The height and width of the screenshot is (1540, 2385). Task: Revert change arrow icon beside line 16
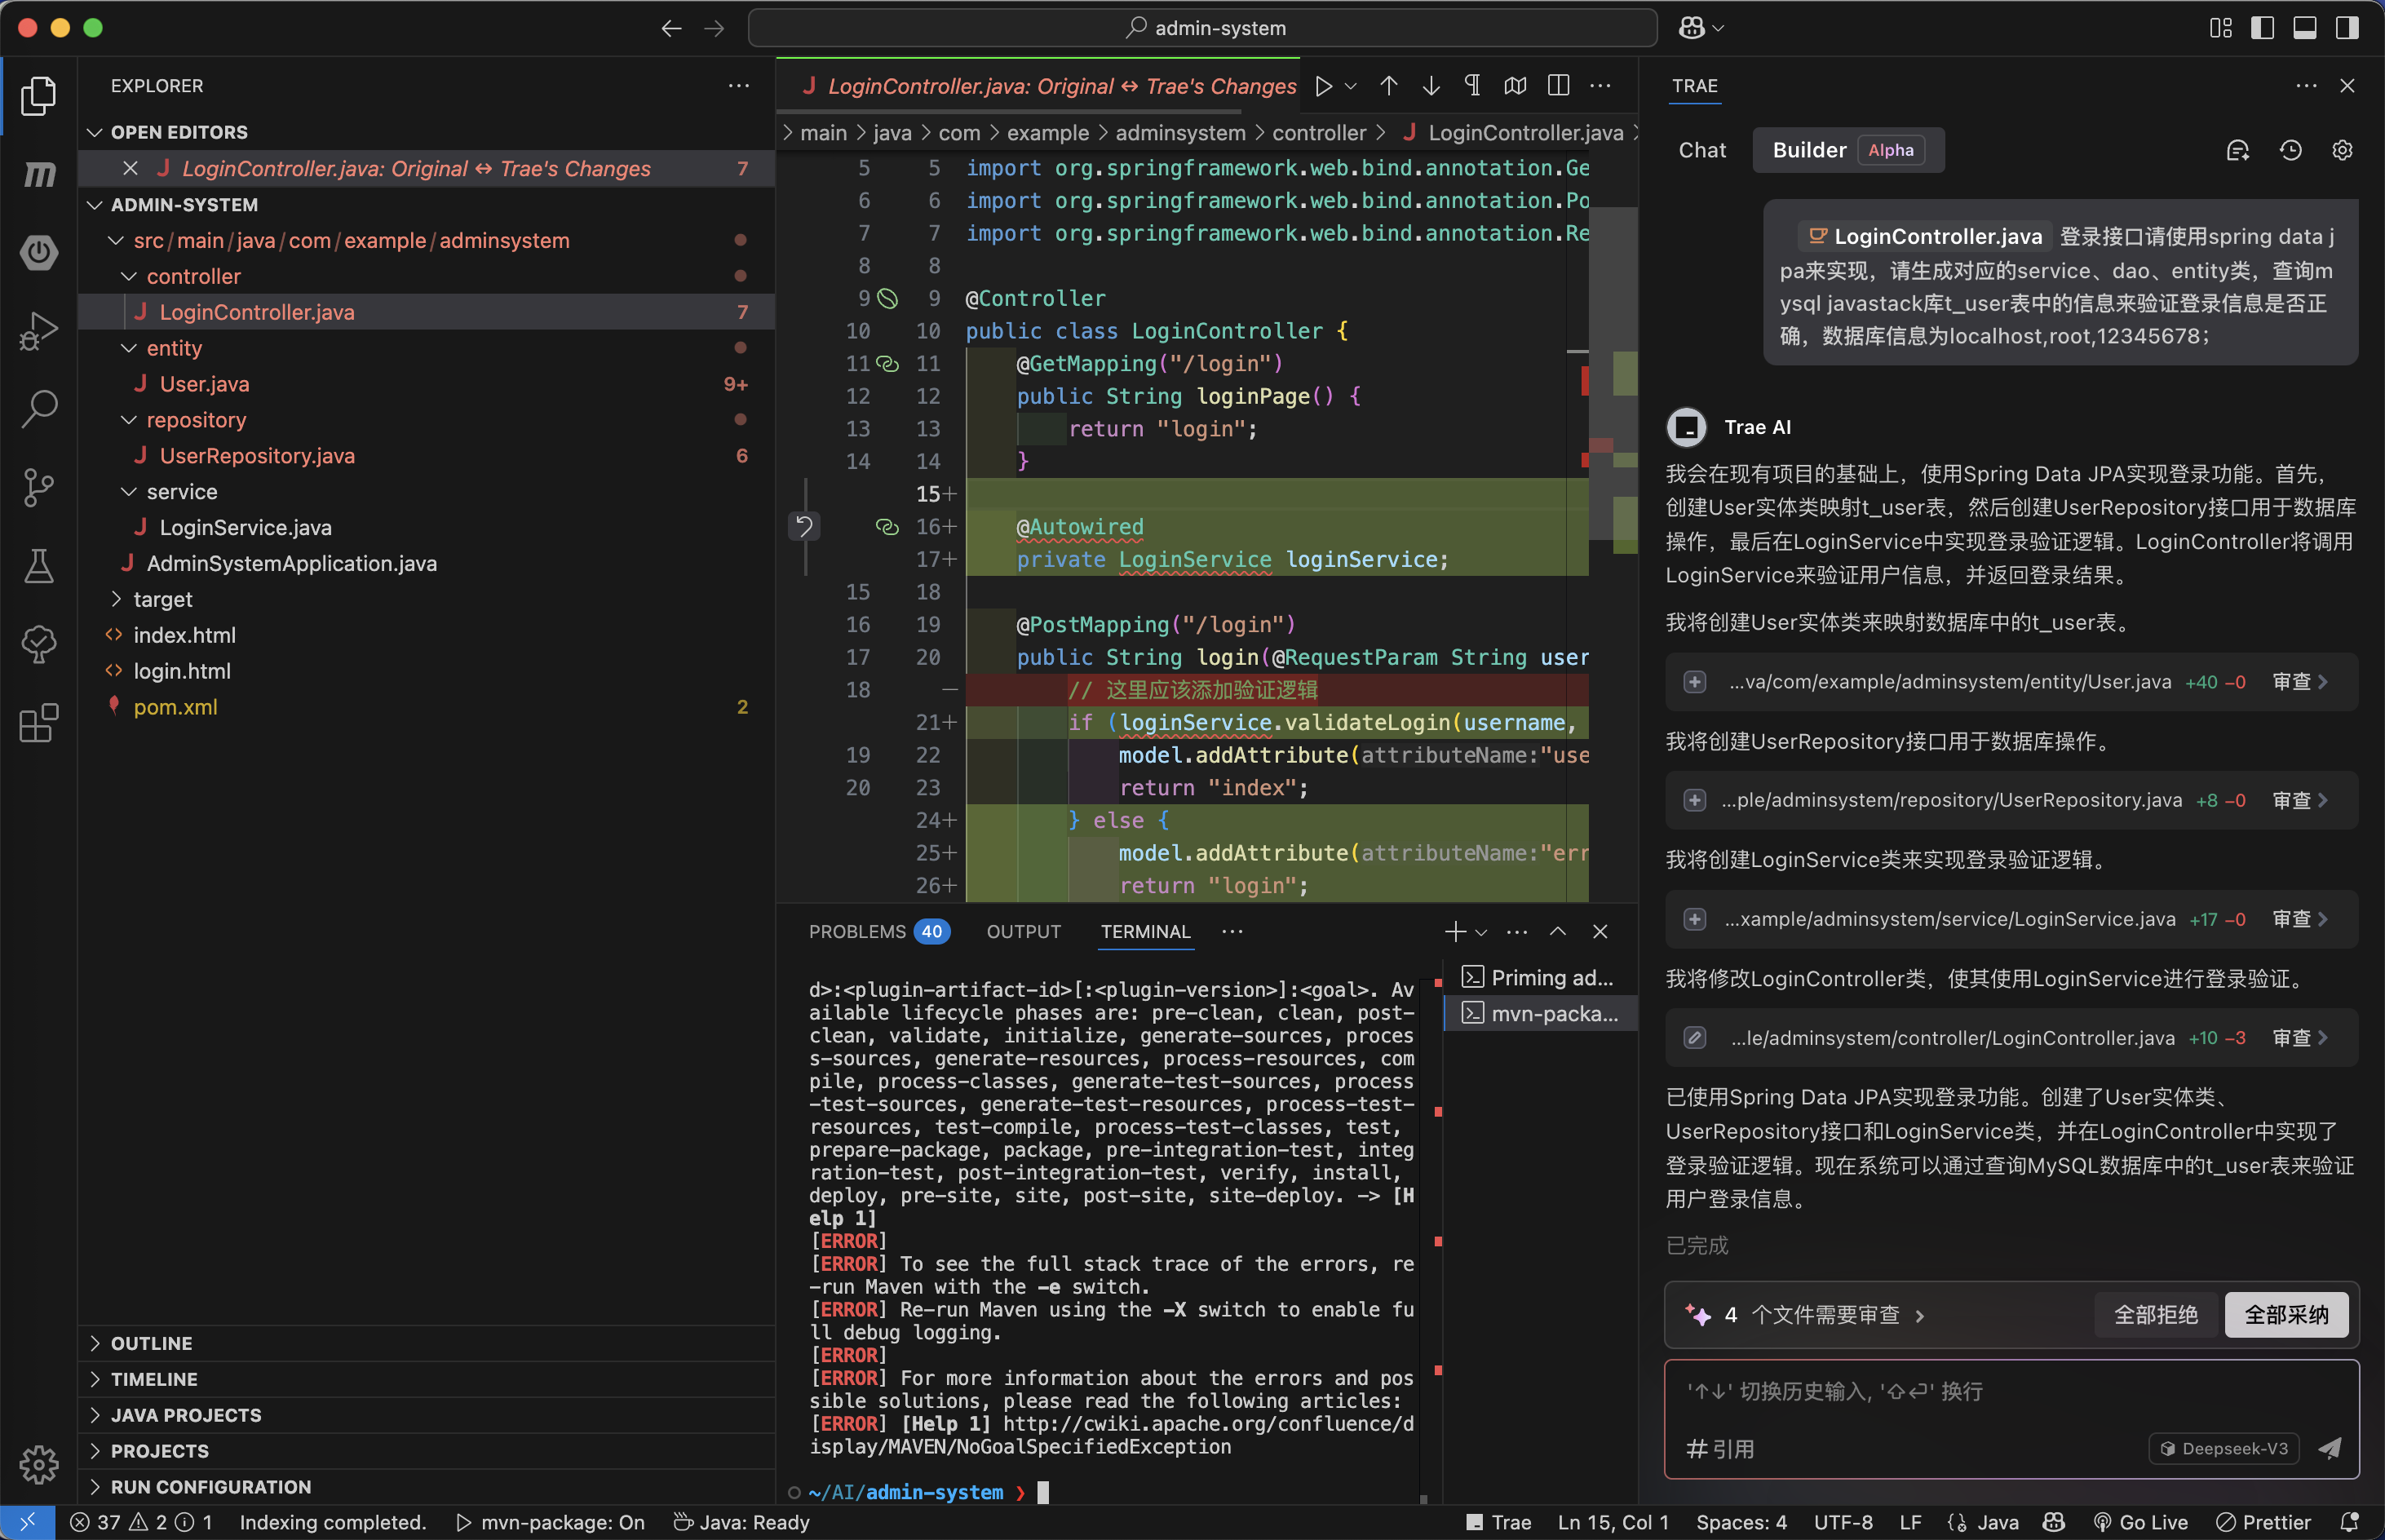point(804,526)
